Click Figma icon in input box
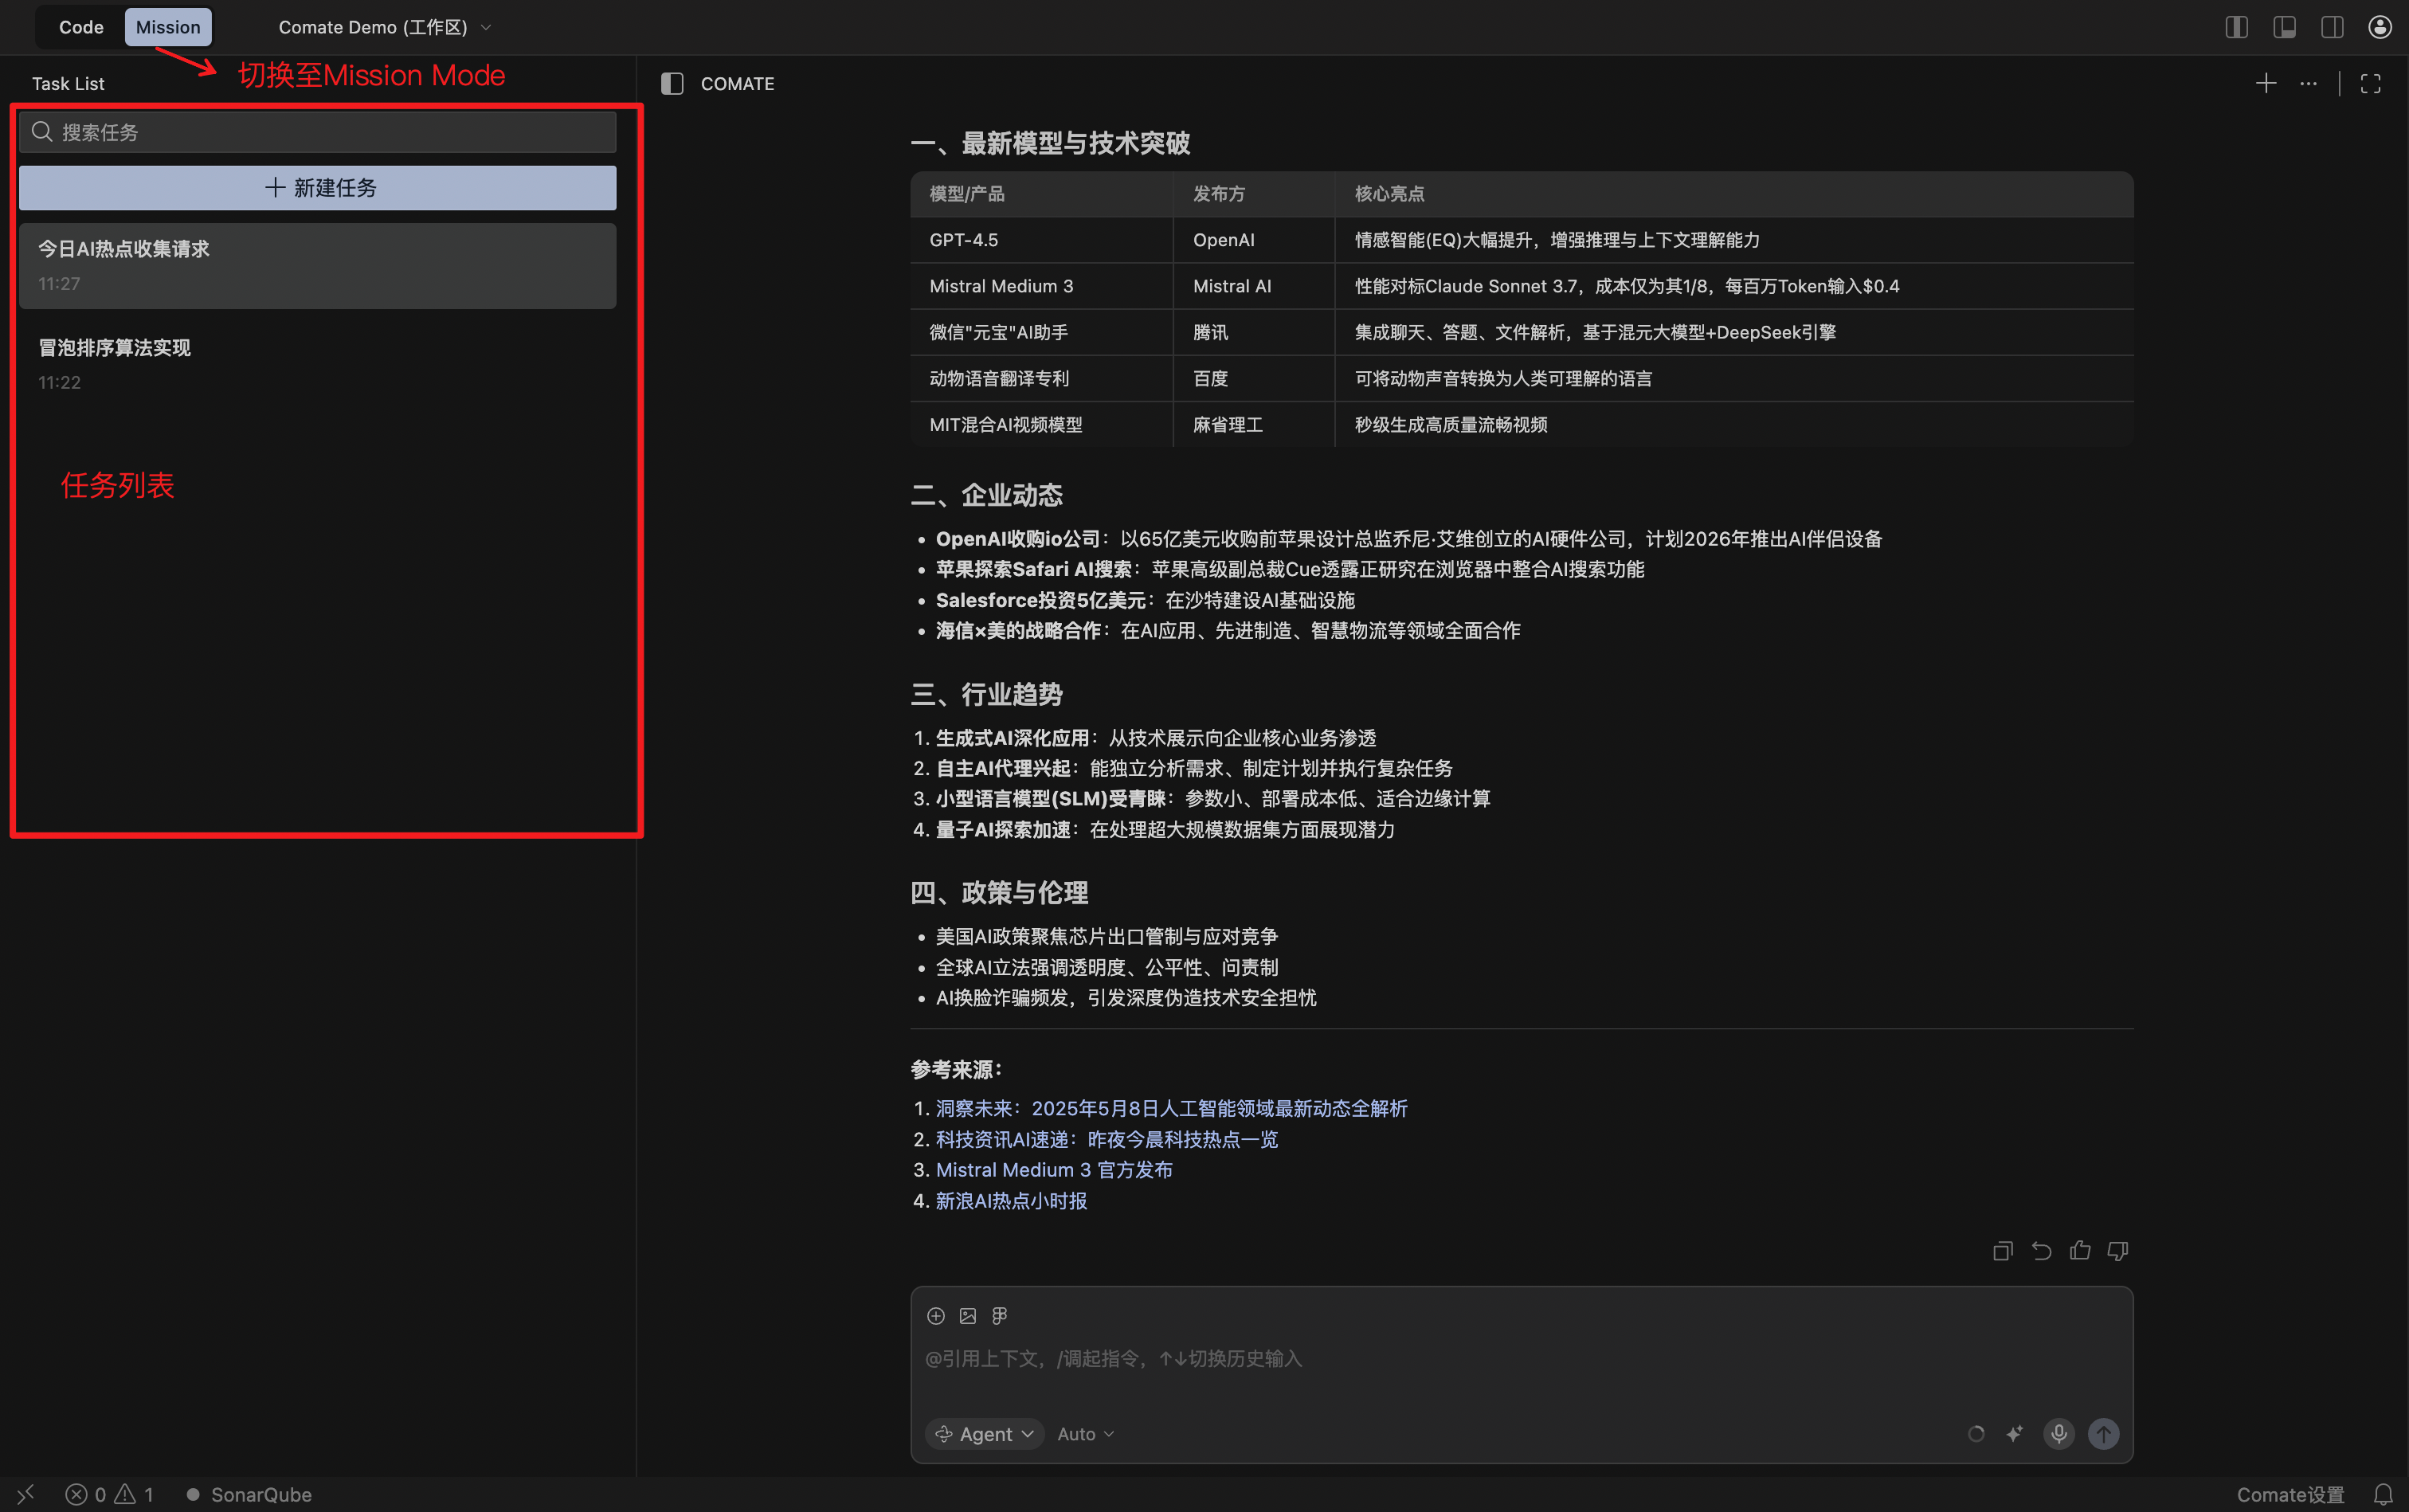 [x=999, y=1316]
